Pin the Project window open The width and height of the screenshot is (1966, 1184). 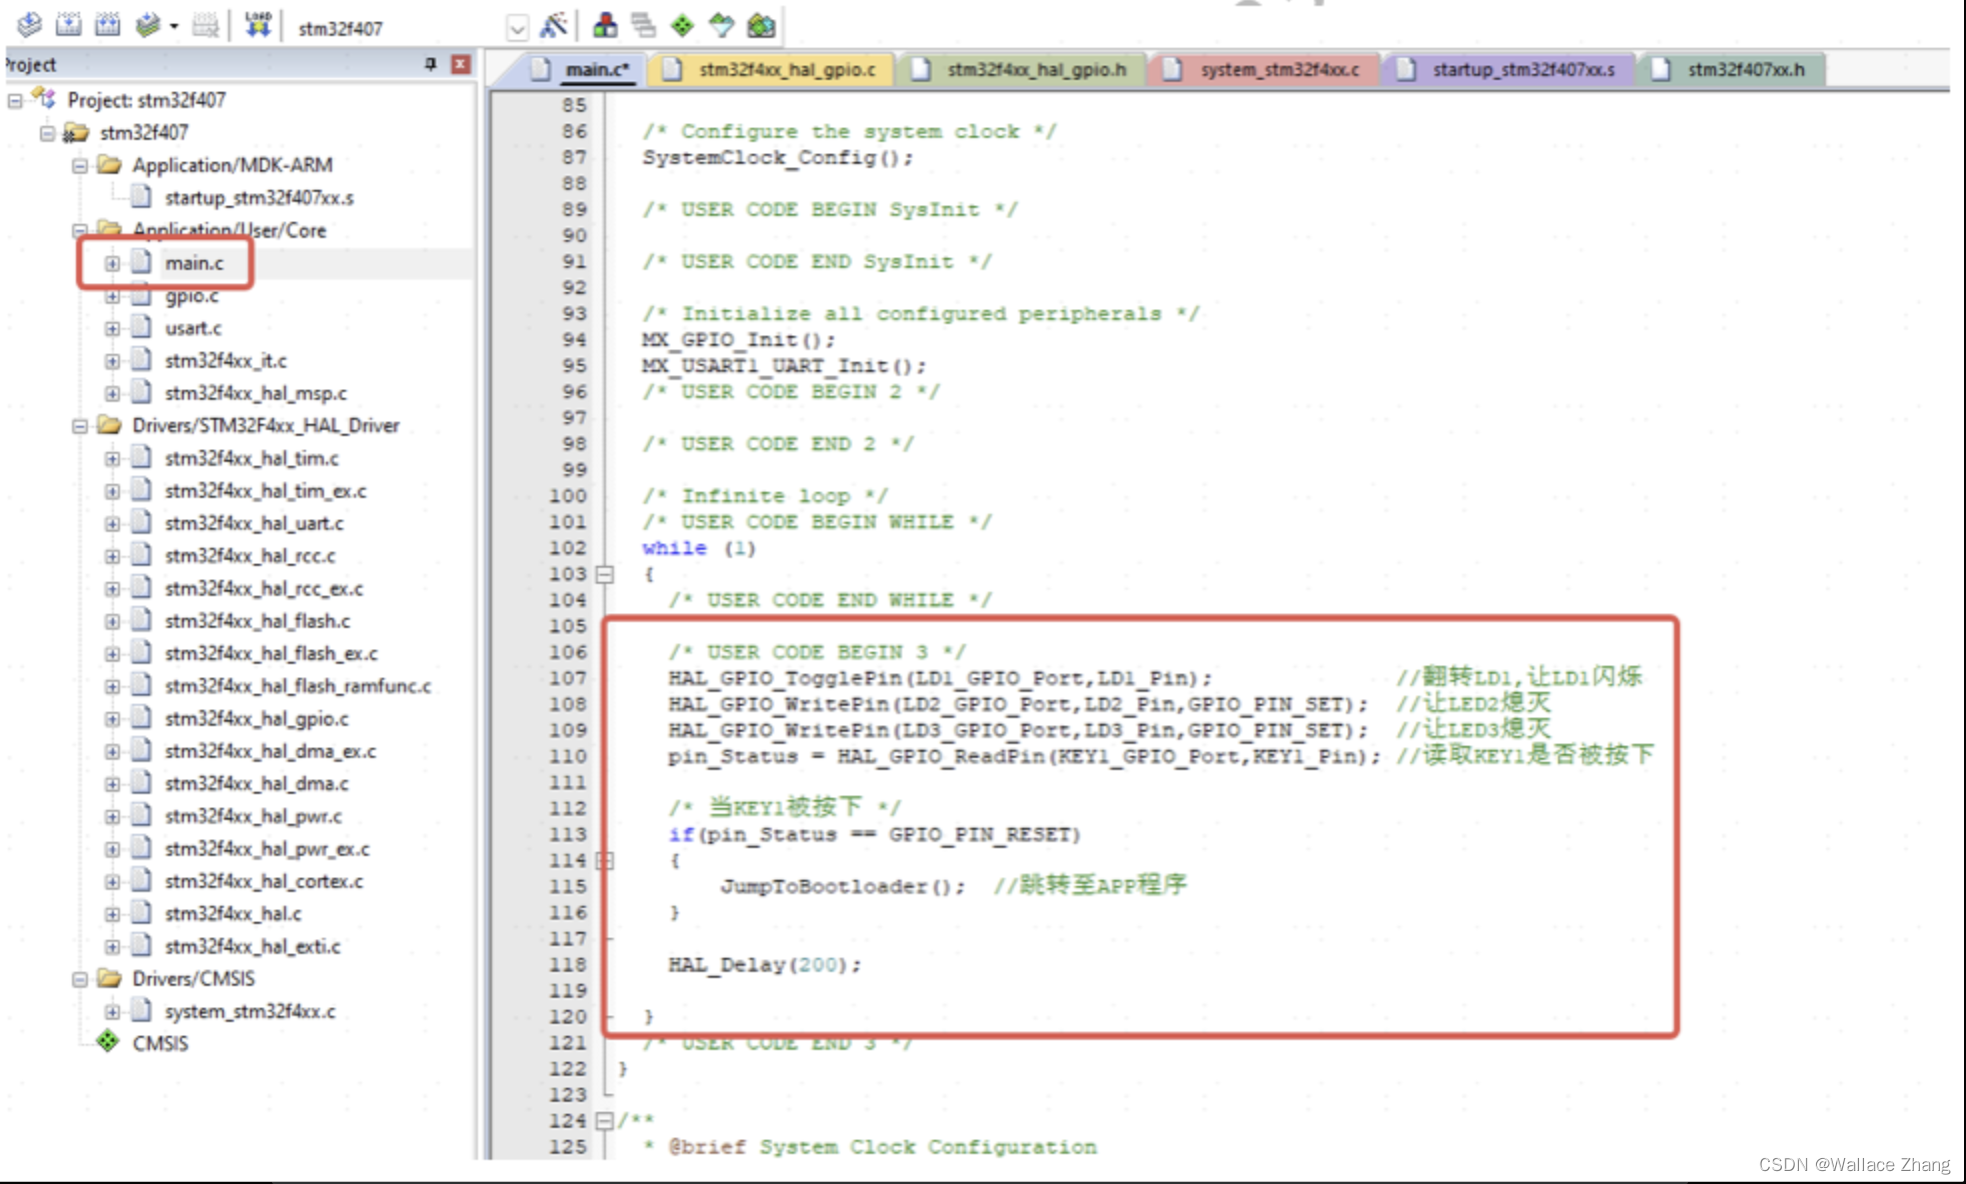point(430,64)
